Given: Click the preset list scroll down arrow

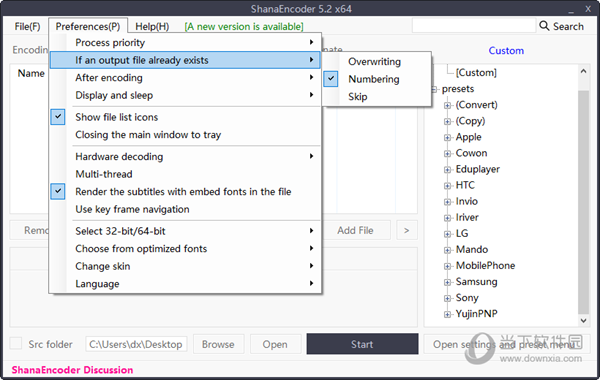Looking at the screenshot, I should (583, 321).
